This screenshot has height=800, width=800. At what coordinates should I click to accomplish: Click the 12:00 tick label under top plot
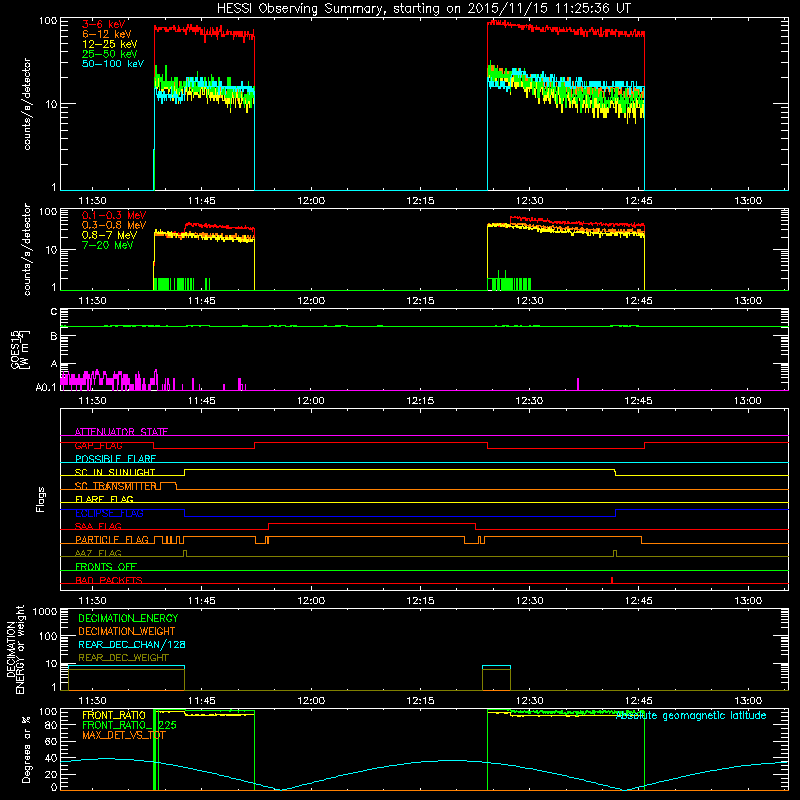pos(311,201)
